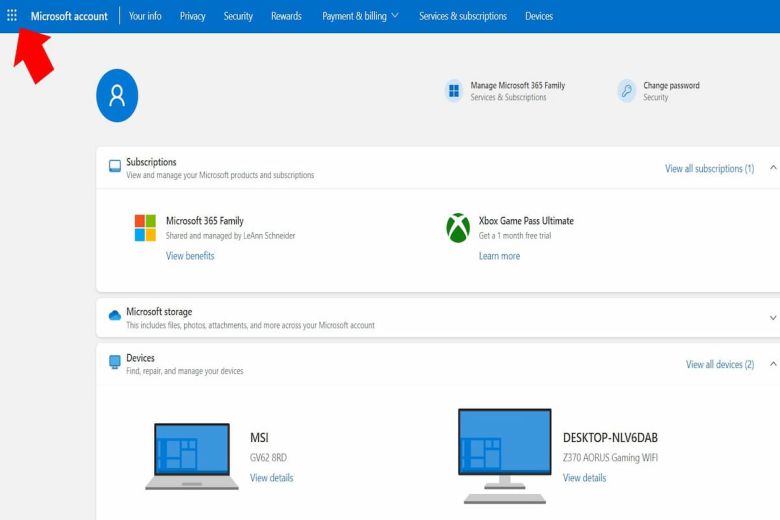Click the Subscriptions section header icon
Image resolution: width=780 pixels, height=520 pixels.
click(x=114, y=166)
